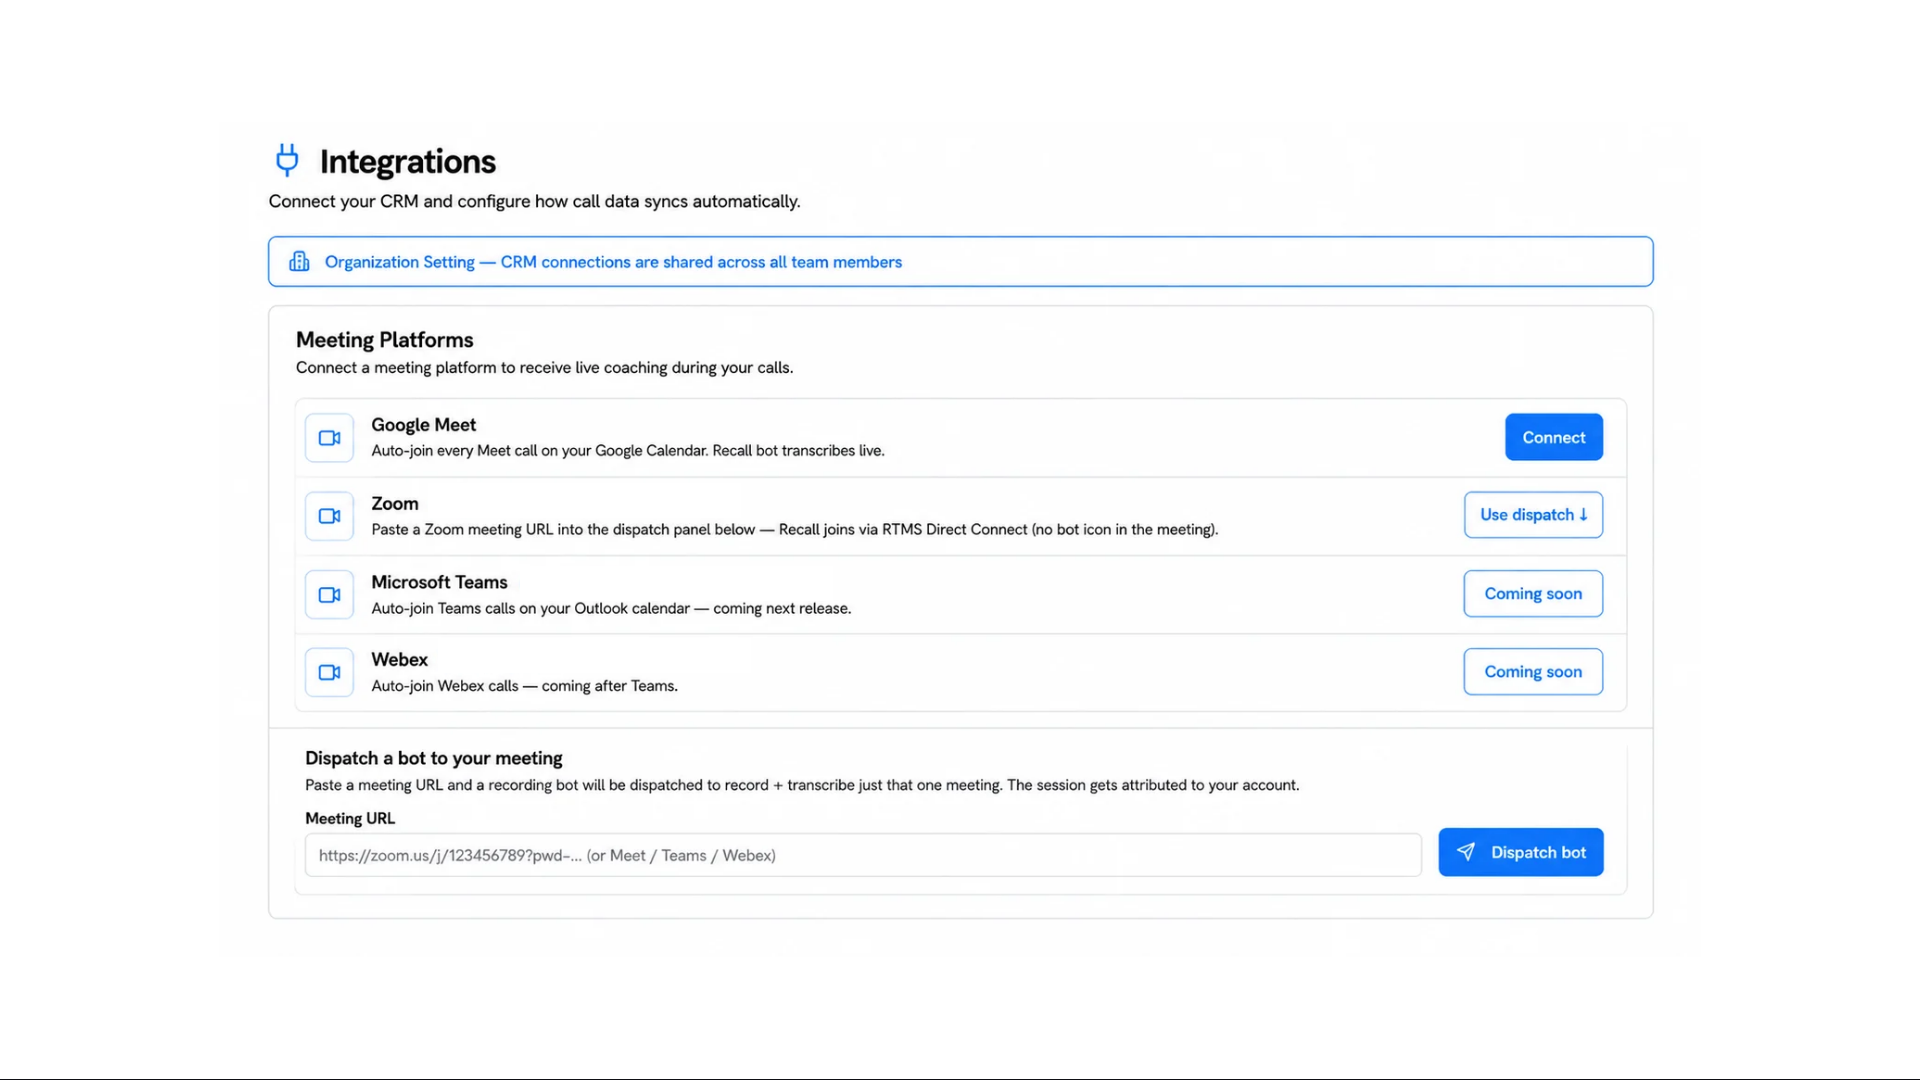Image resolution: width=1920 pixels, height=1080 pixels.
Task: Click the Microsoft Teams row title
Action: [x=439, y=582]
